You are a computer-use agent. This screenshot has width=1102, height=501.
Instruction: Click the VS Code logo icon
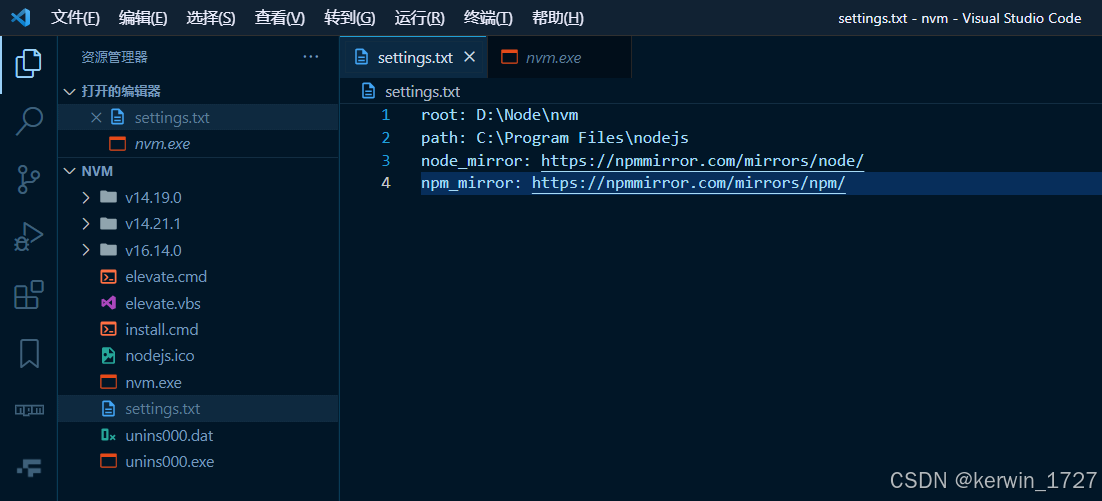tap(21, 18)
